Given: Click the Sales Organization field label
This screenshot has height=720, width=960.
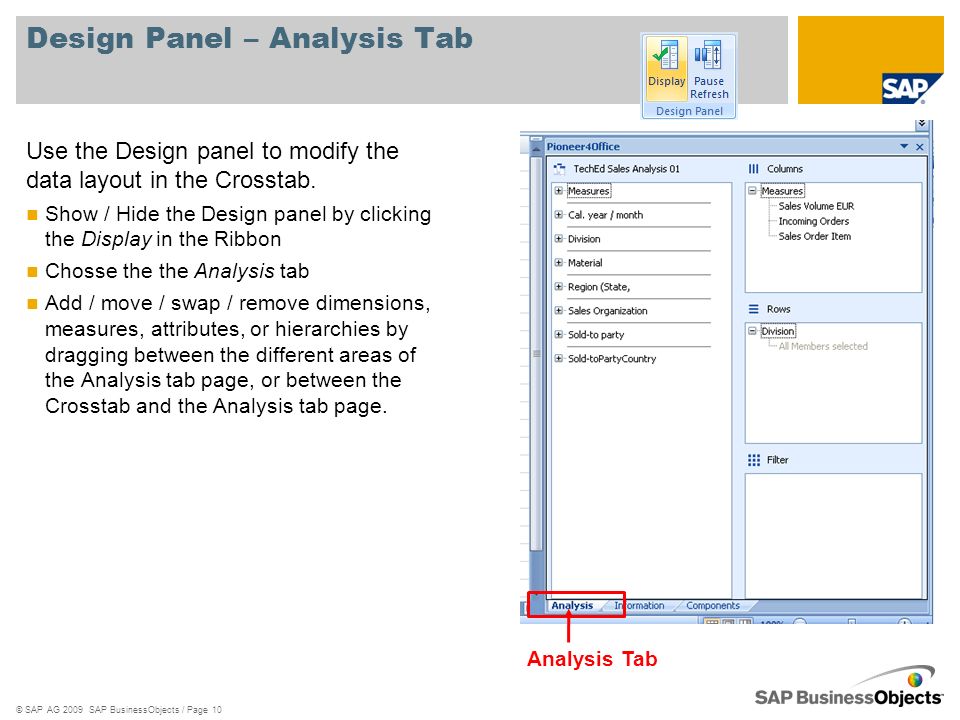Looking at the screenshot, I should [607, 310].
